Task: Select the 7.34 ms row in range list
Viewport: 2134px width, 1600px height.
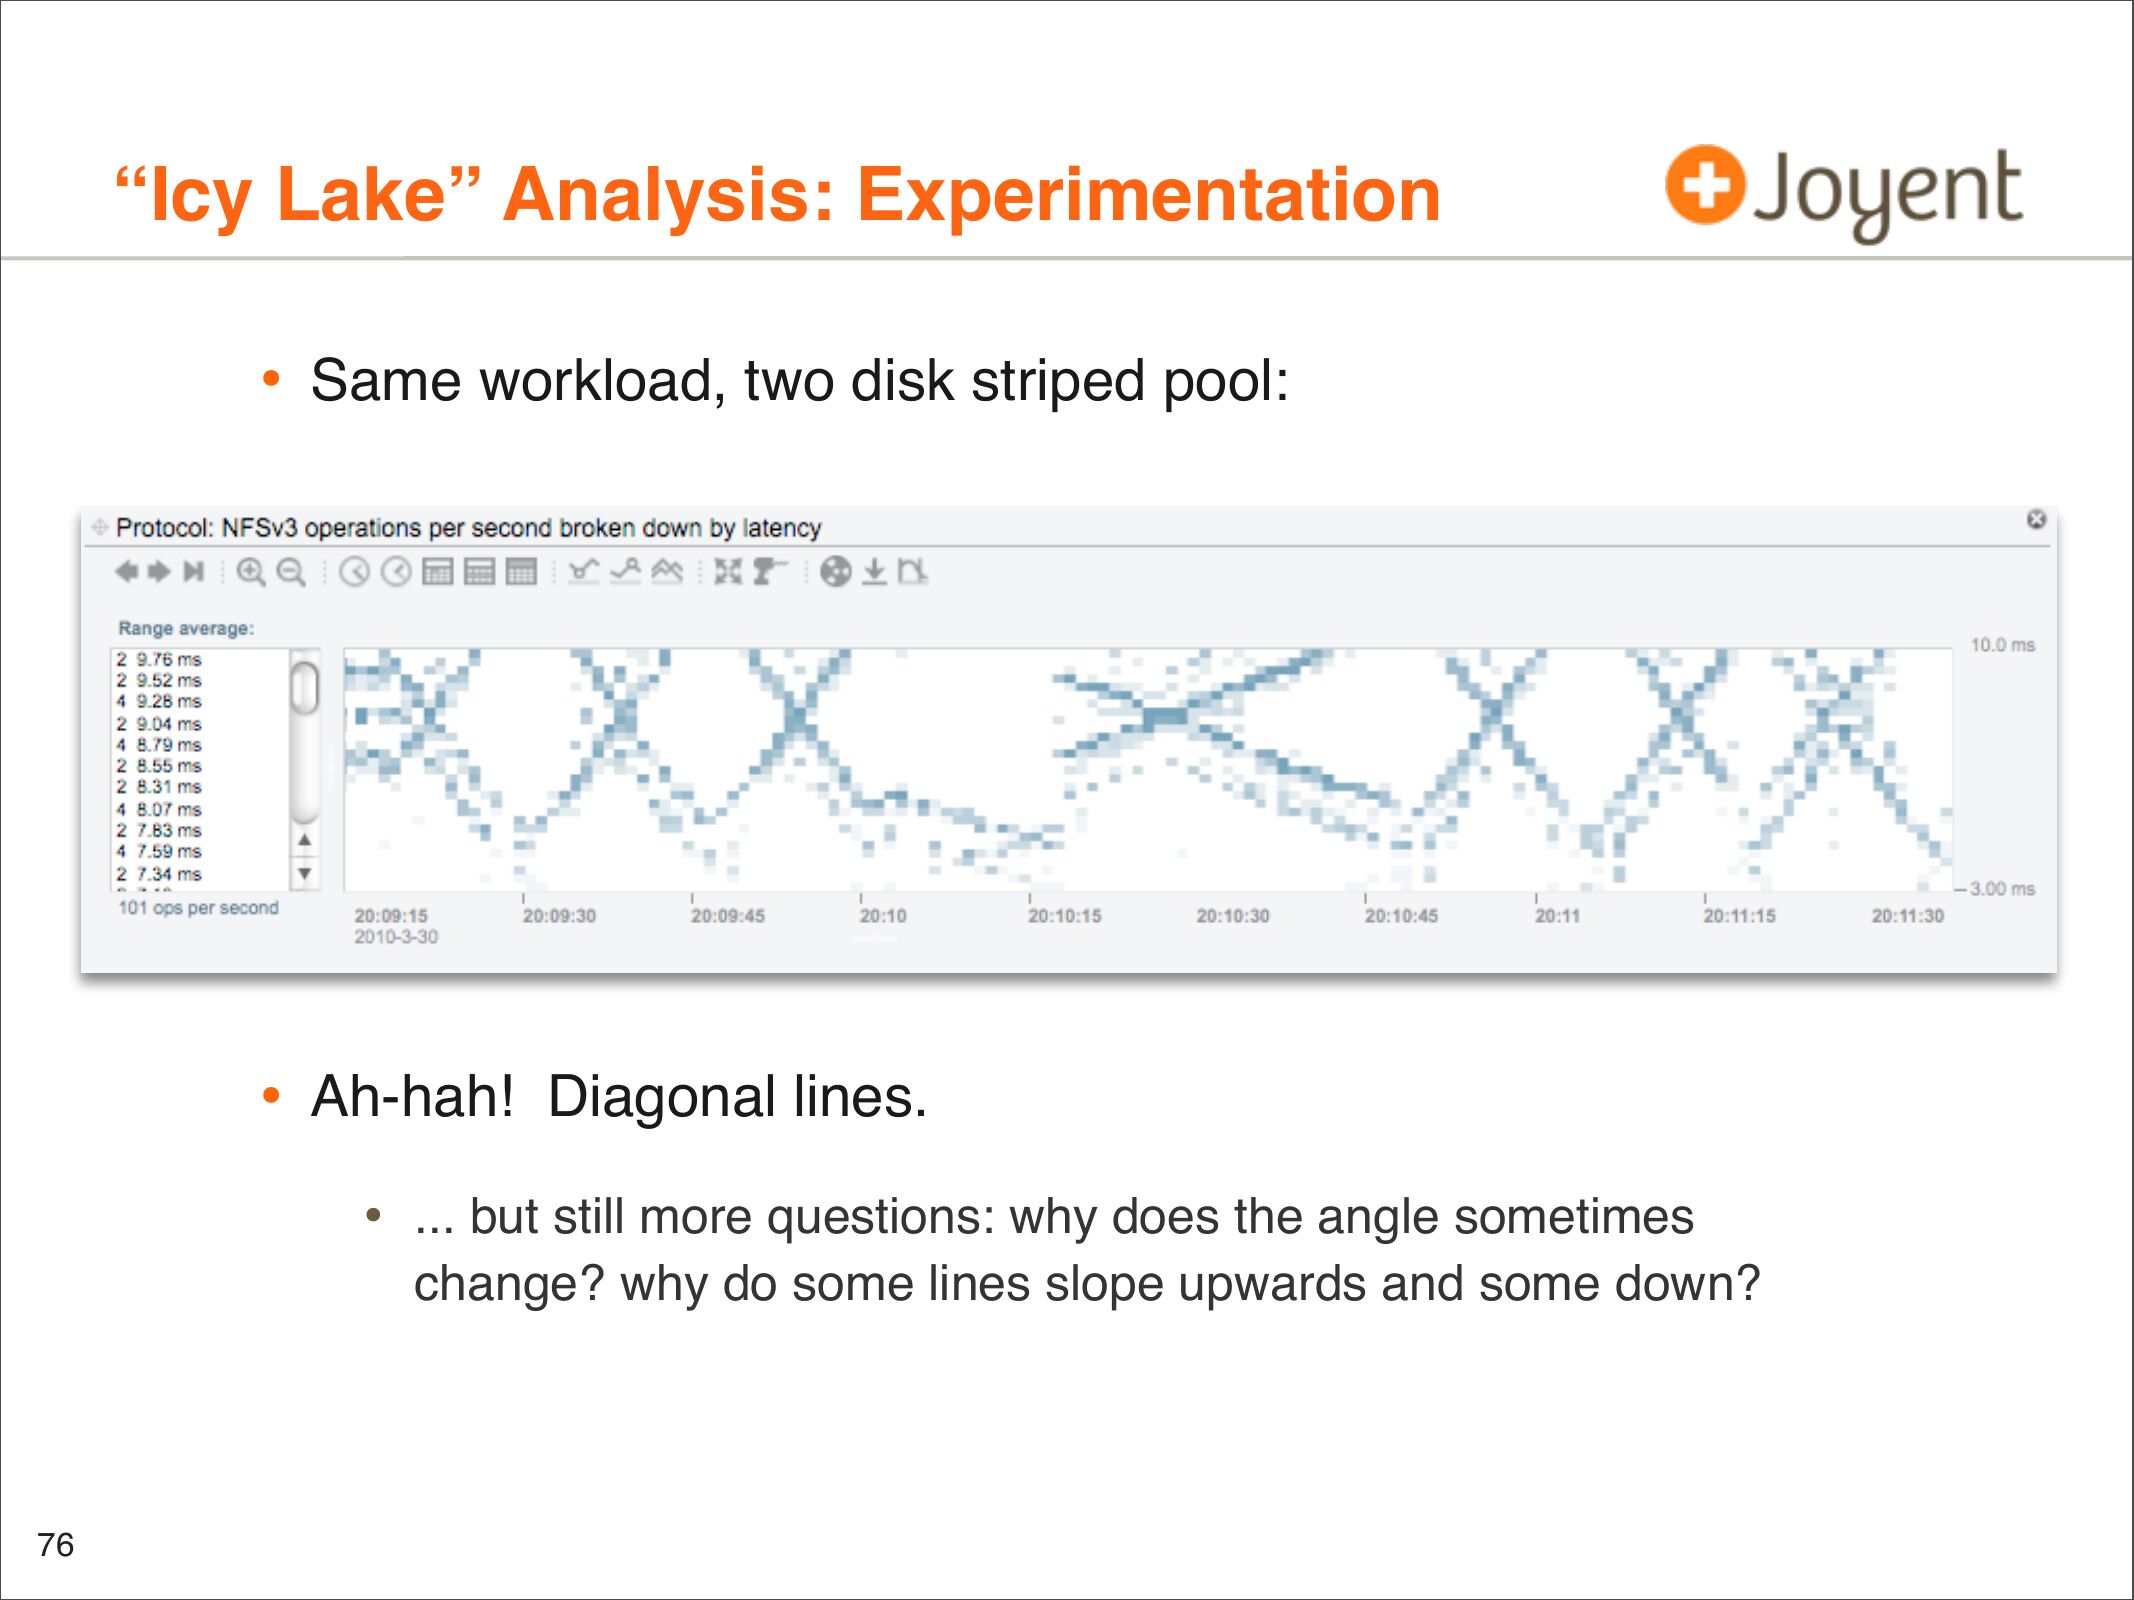Action: 160,874
